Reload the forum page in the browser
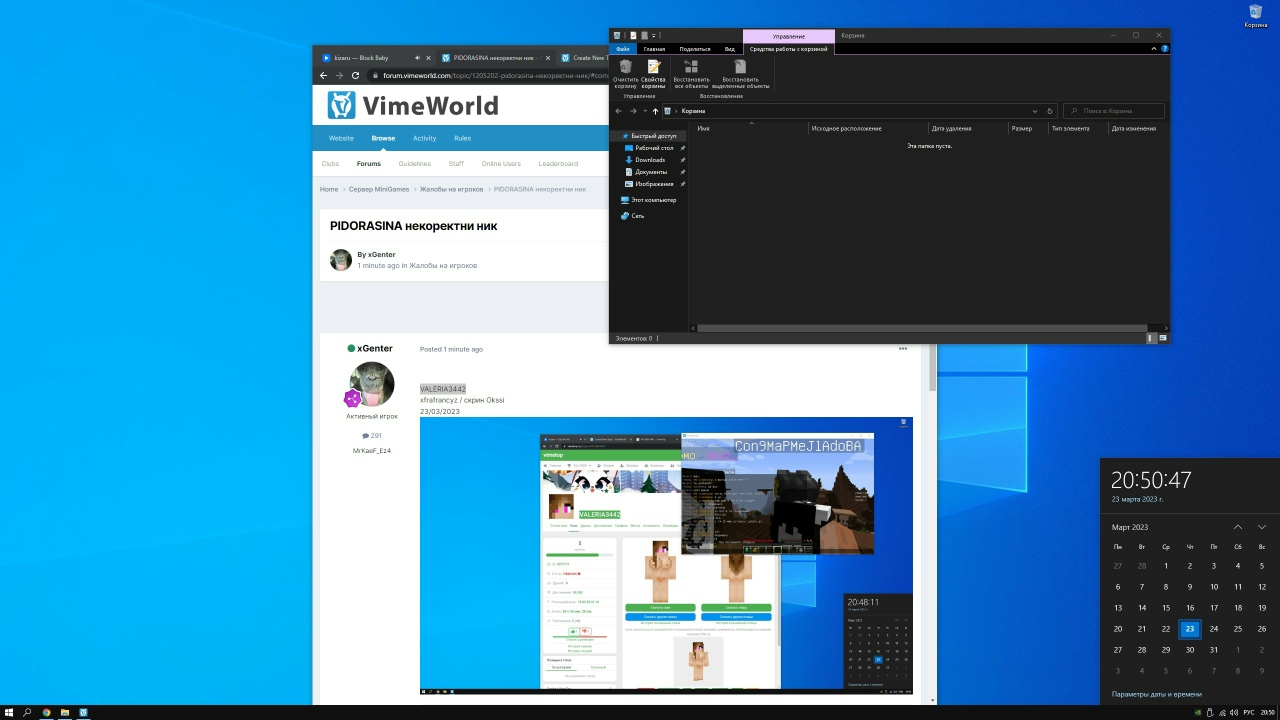This screenshot has height=720, width=1280. pos(355,75)
